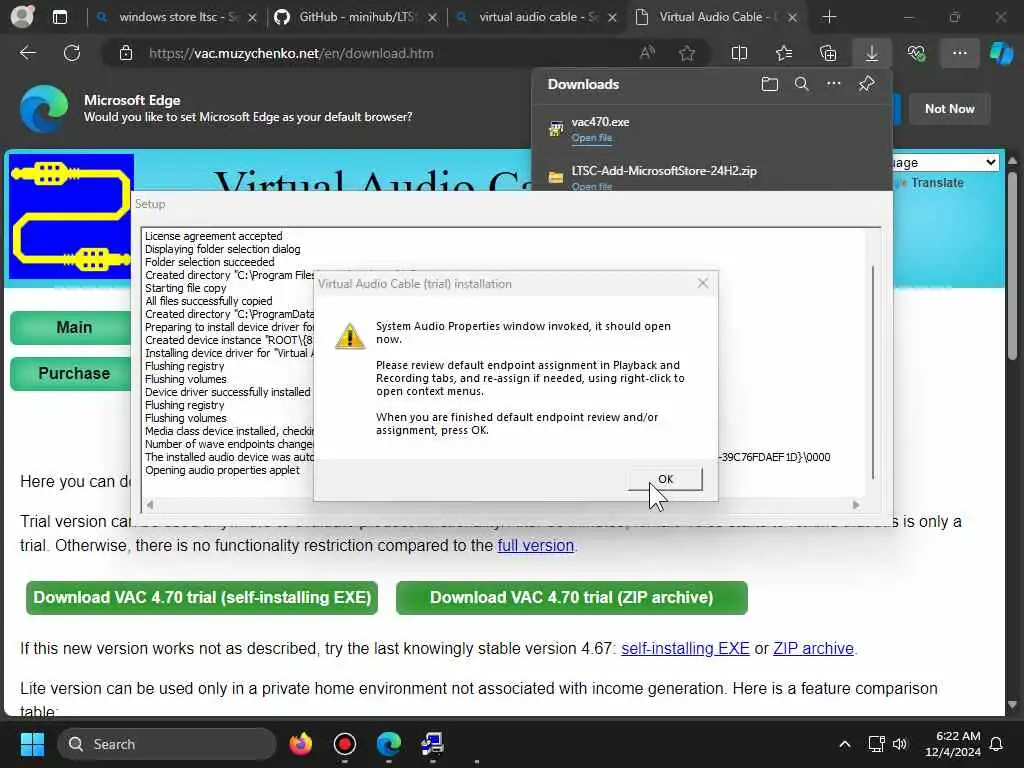
Task: Click OK in the installation dialog
Action: pyautogui.click(x=665, y=479)
